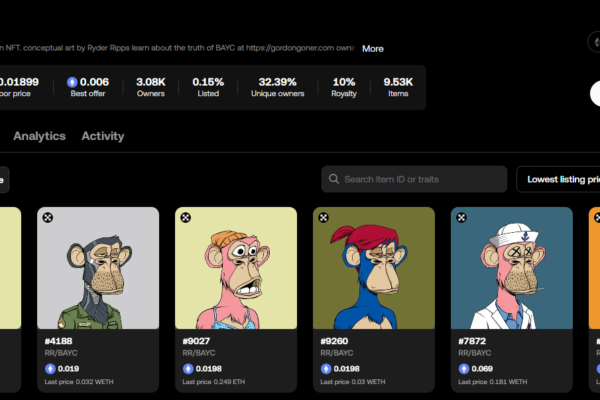Click the badge icon on item #9260
The height and width of the screenshot is (400, 600).
point(324,217)
